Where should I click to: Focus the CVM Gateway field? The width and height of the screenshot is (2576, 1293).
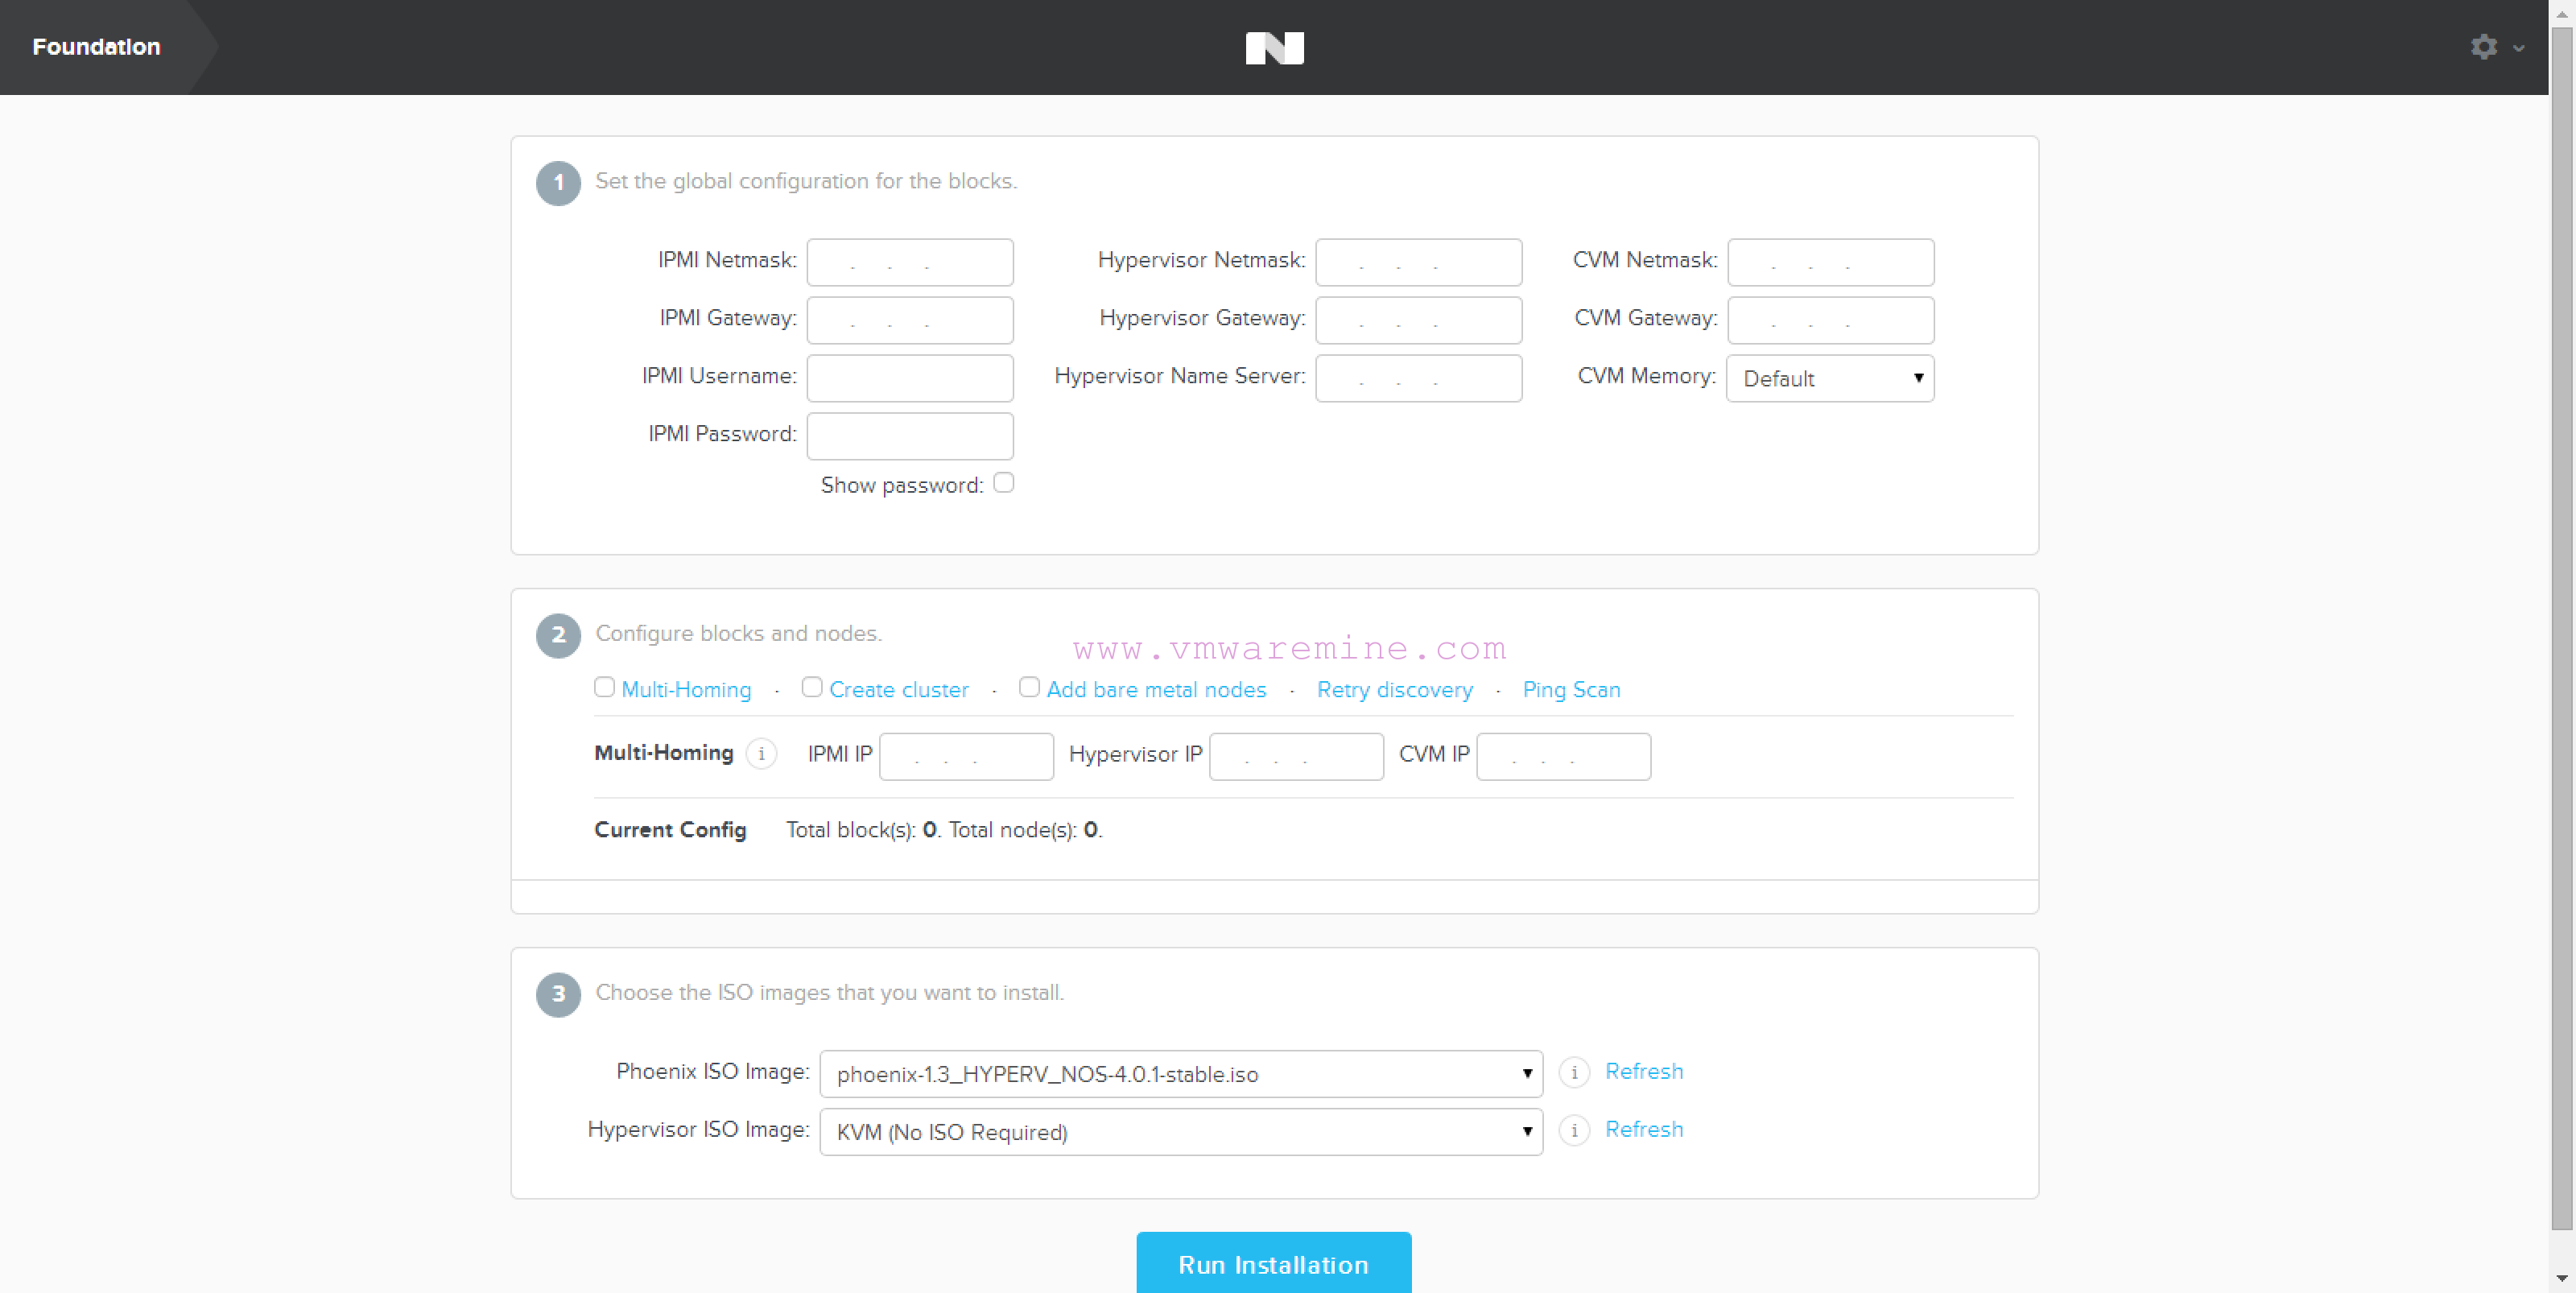[x=1831, y=320]
